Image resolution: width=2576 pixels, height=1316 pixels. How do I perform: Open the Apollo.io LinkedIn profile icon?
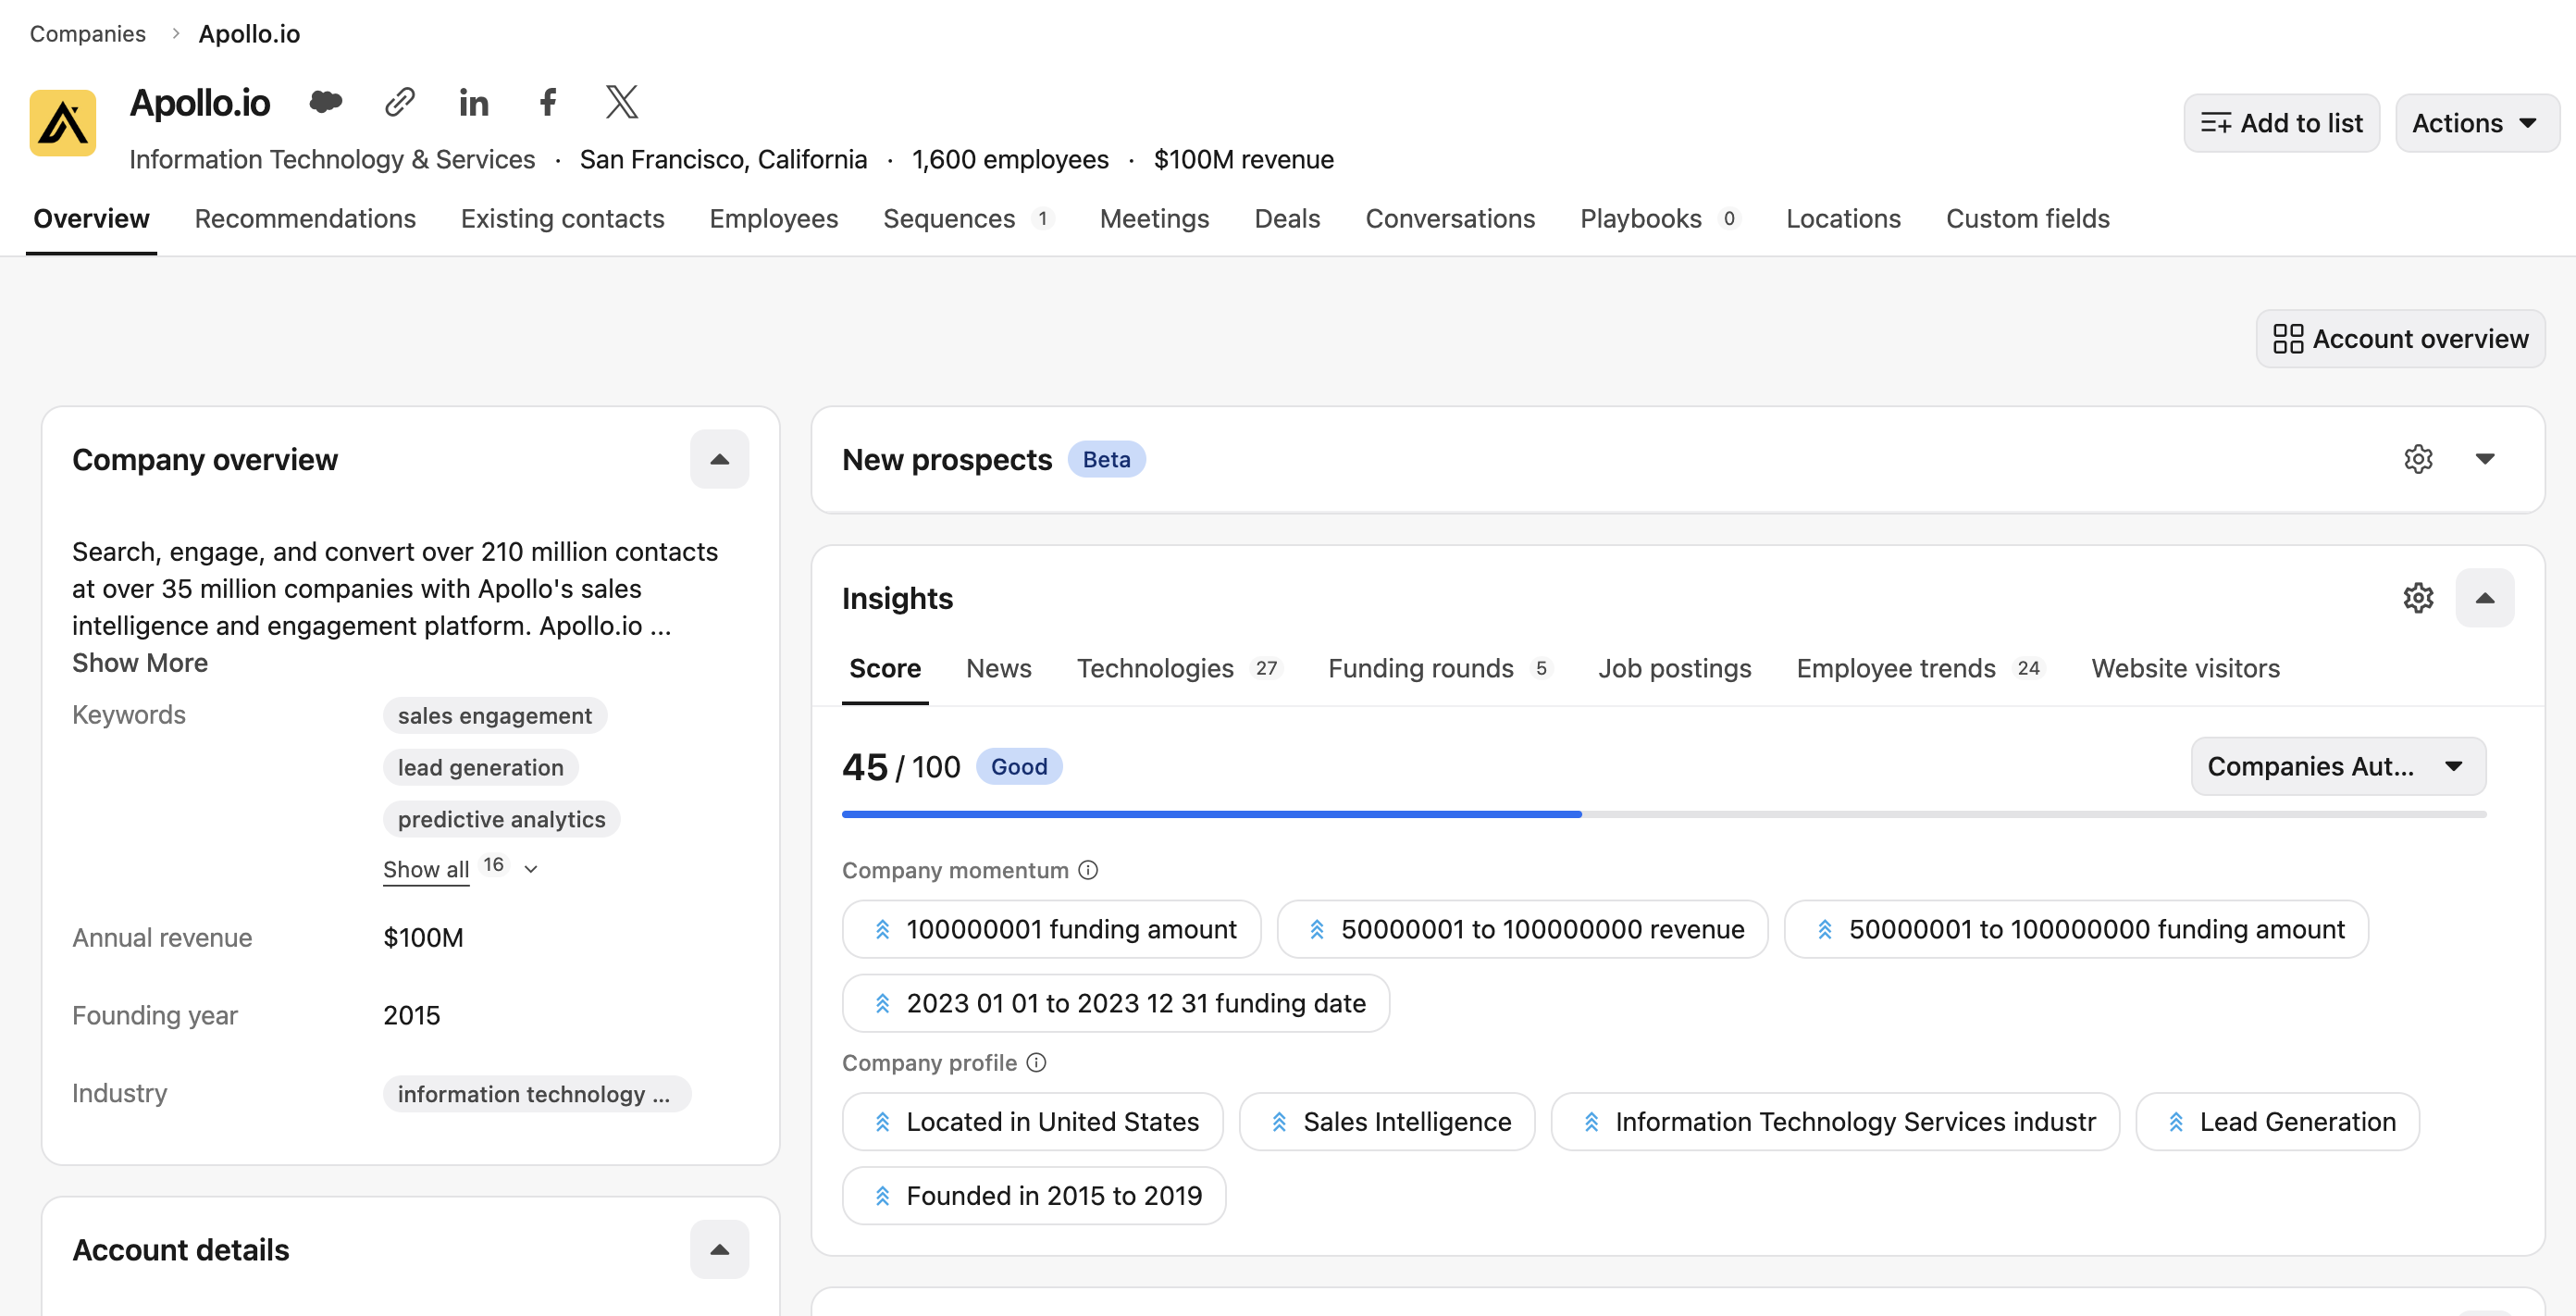(x=474, y=102)
